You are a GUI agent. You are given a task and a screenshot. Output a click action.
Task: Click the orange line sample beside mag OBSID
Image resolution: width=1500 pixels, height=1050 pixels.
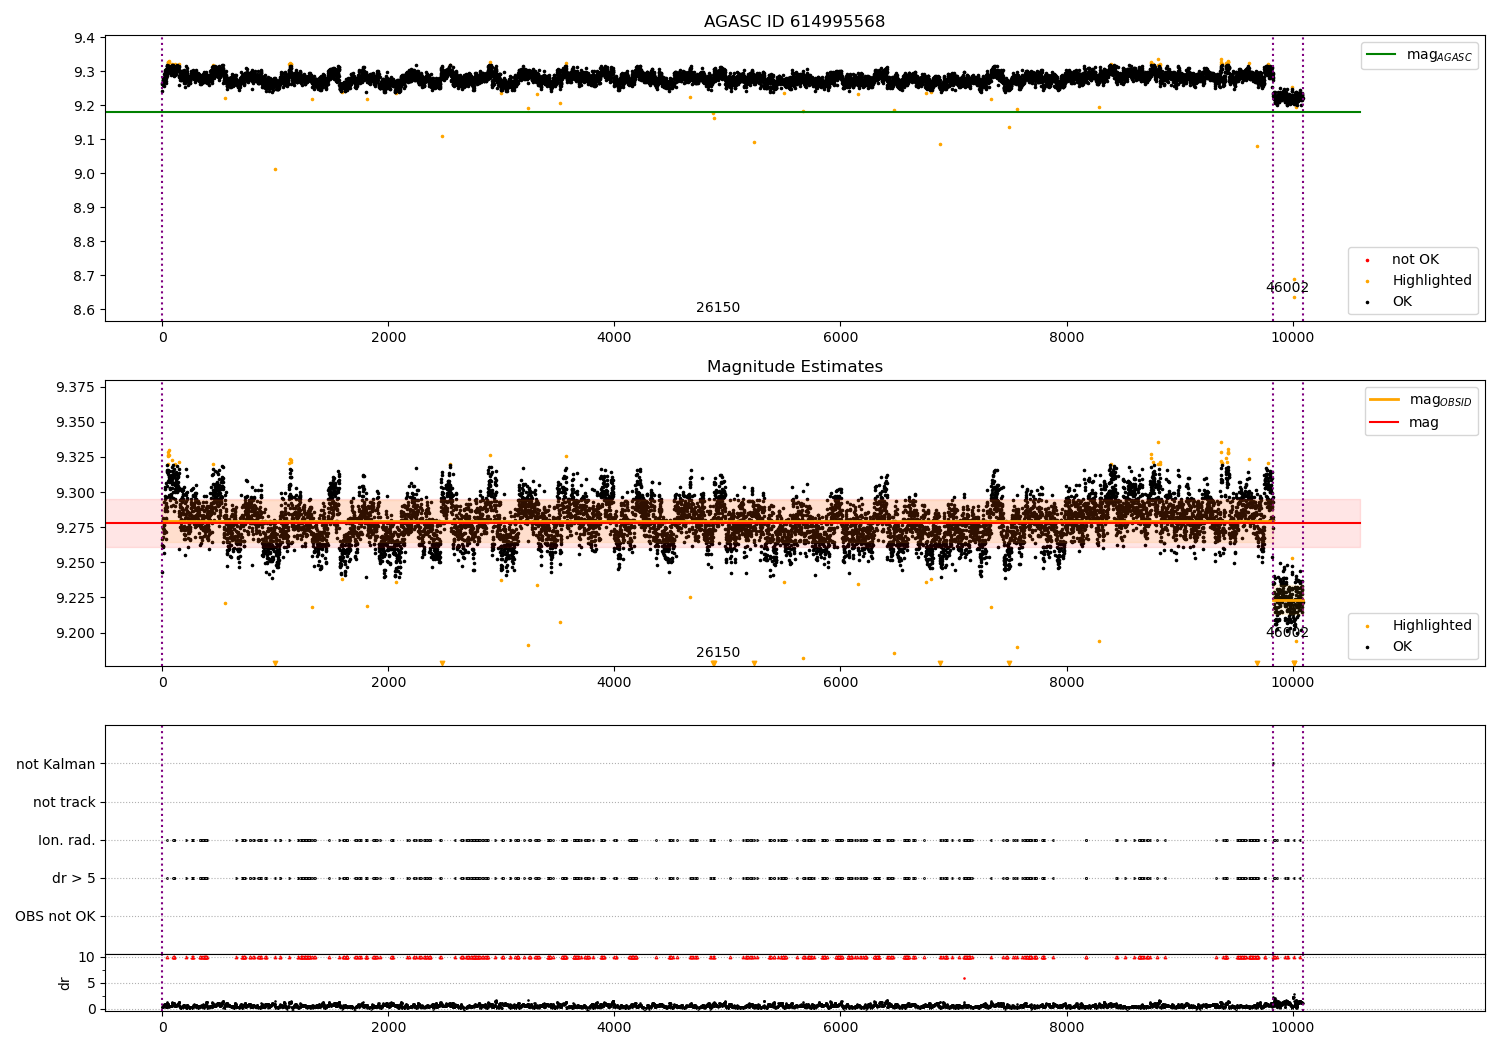point(1384,400)
